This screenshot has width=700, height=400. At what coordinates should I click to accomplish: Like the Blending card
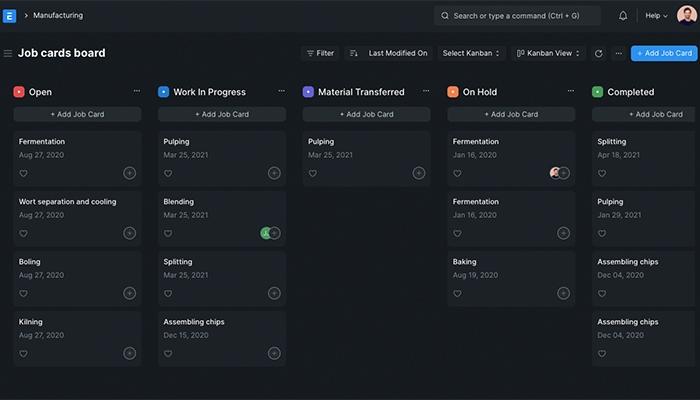coord(168,233)
